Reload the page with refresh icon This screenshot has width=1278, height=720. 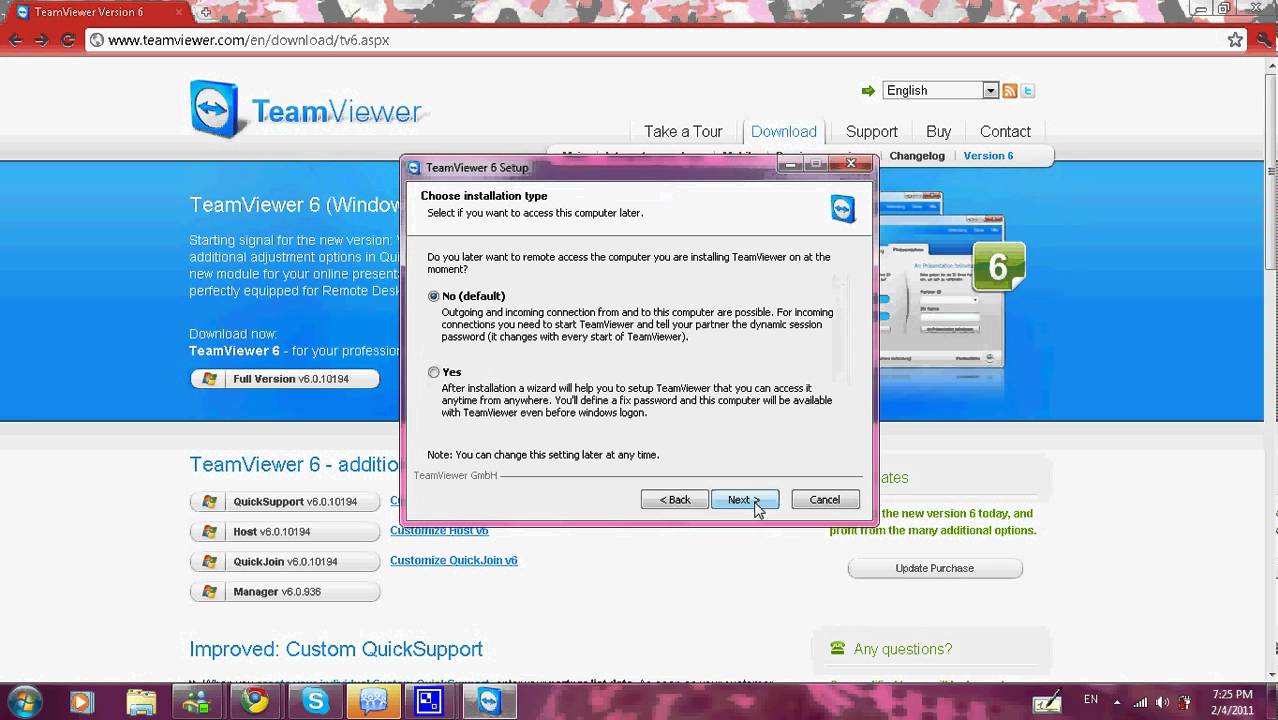68,40
